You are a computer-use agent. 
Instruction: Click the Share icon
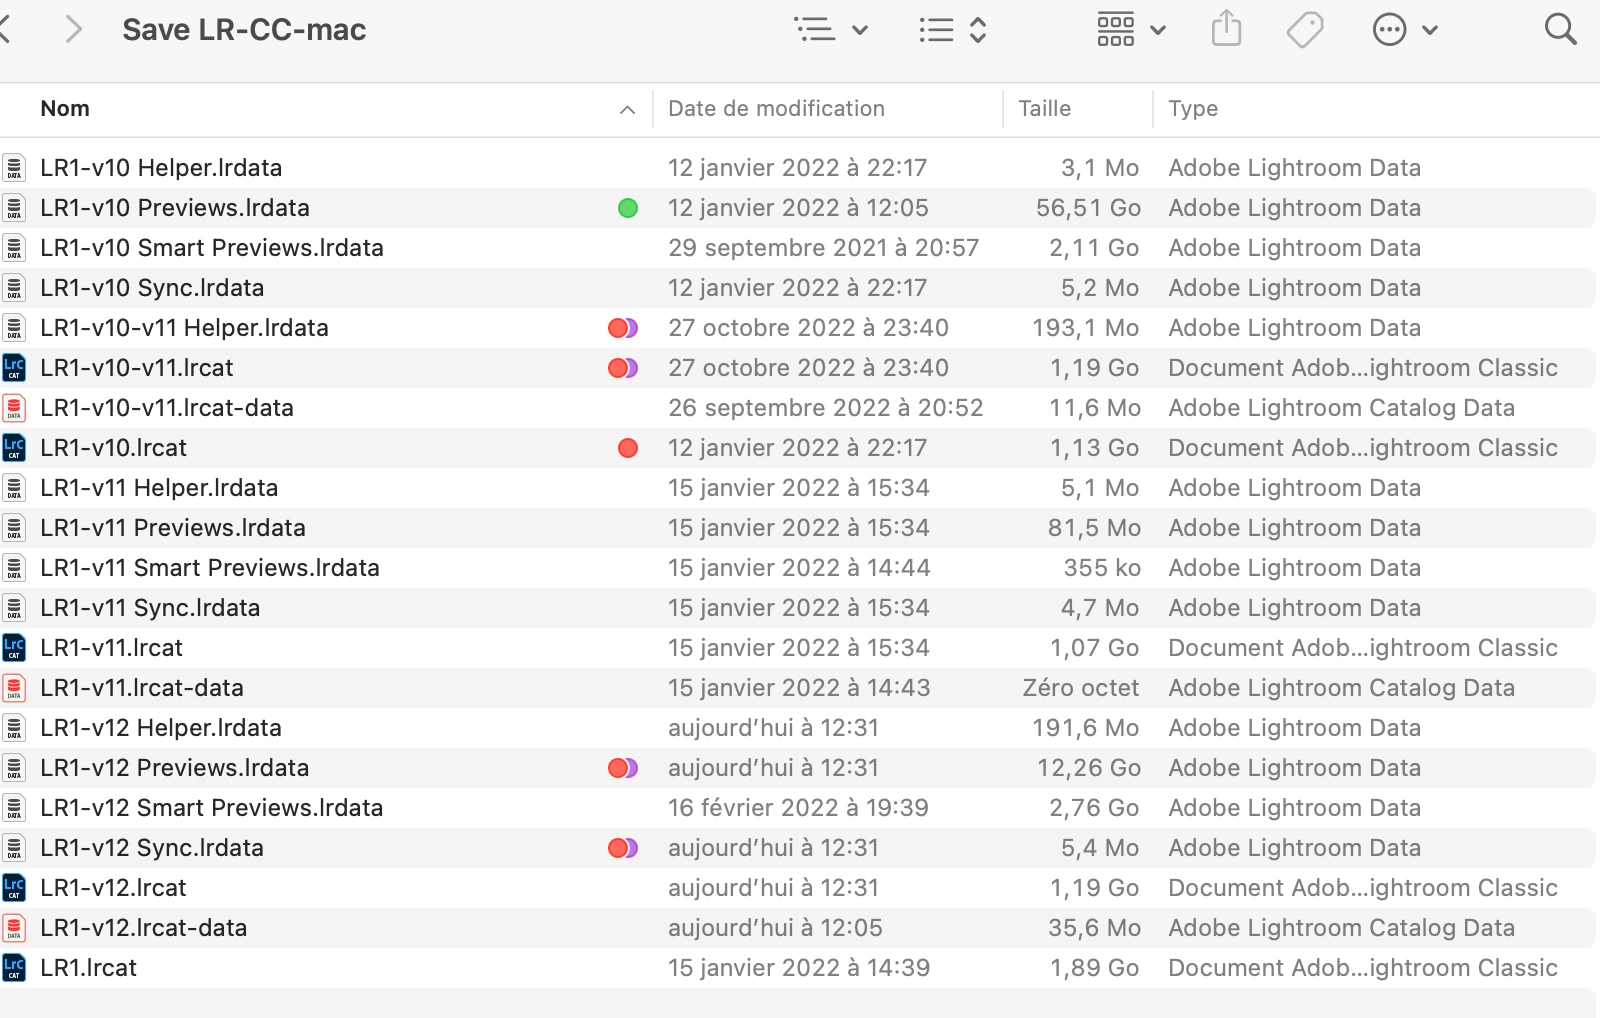[x=1226, y=29]
